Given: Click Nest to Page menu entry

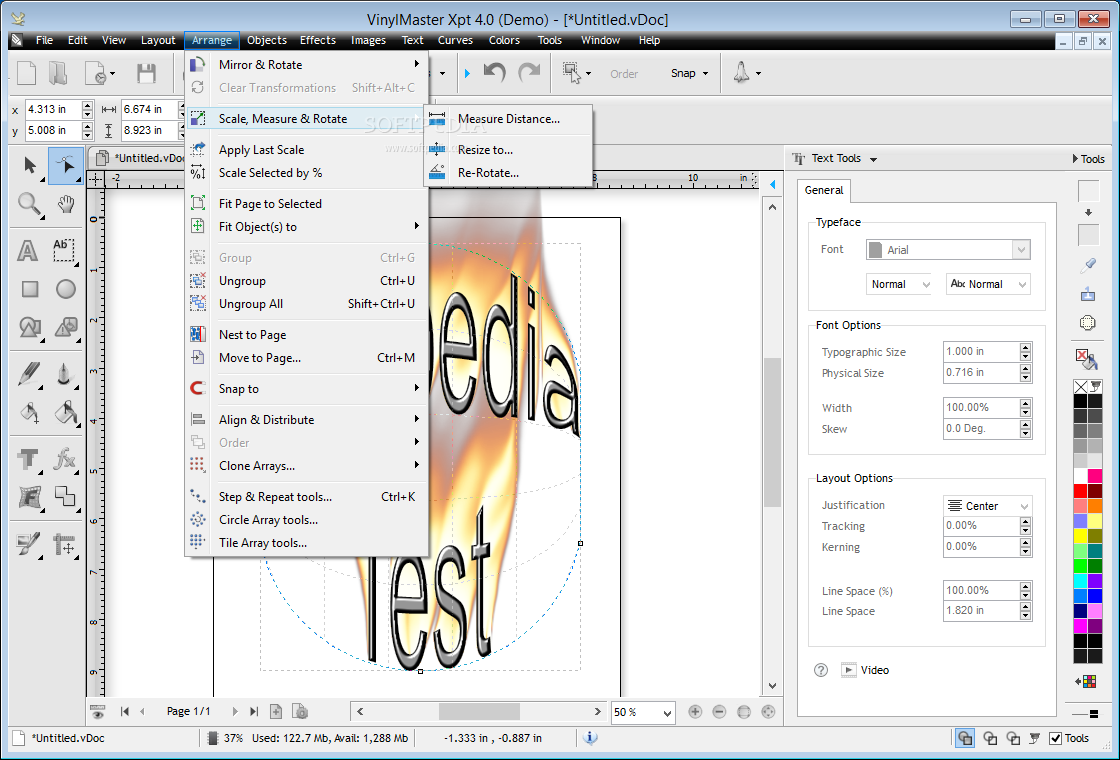Looking at the screenshot, I should pyautogui.click(x=307, y=335).
